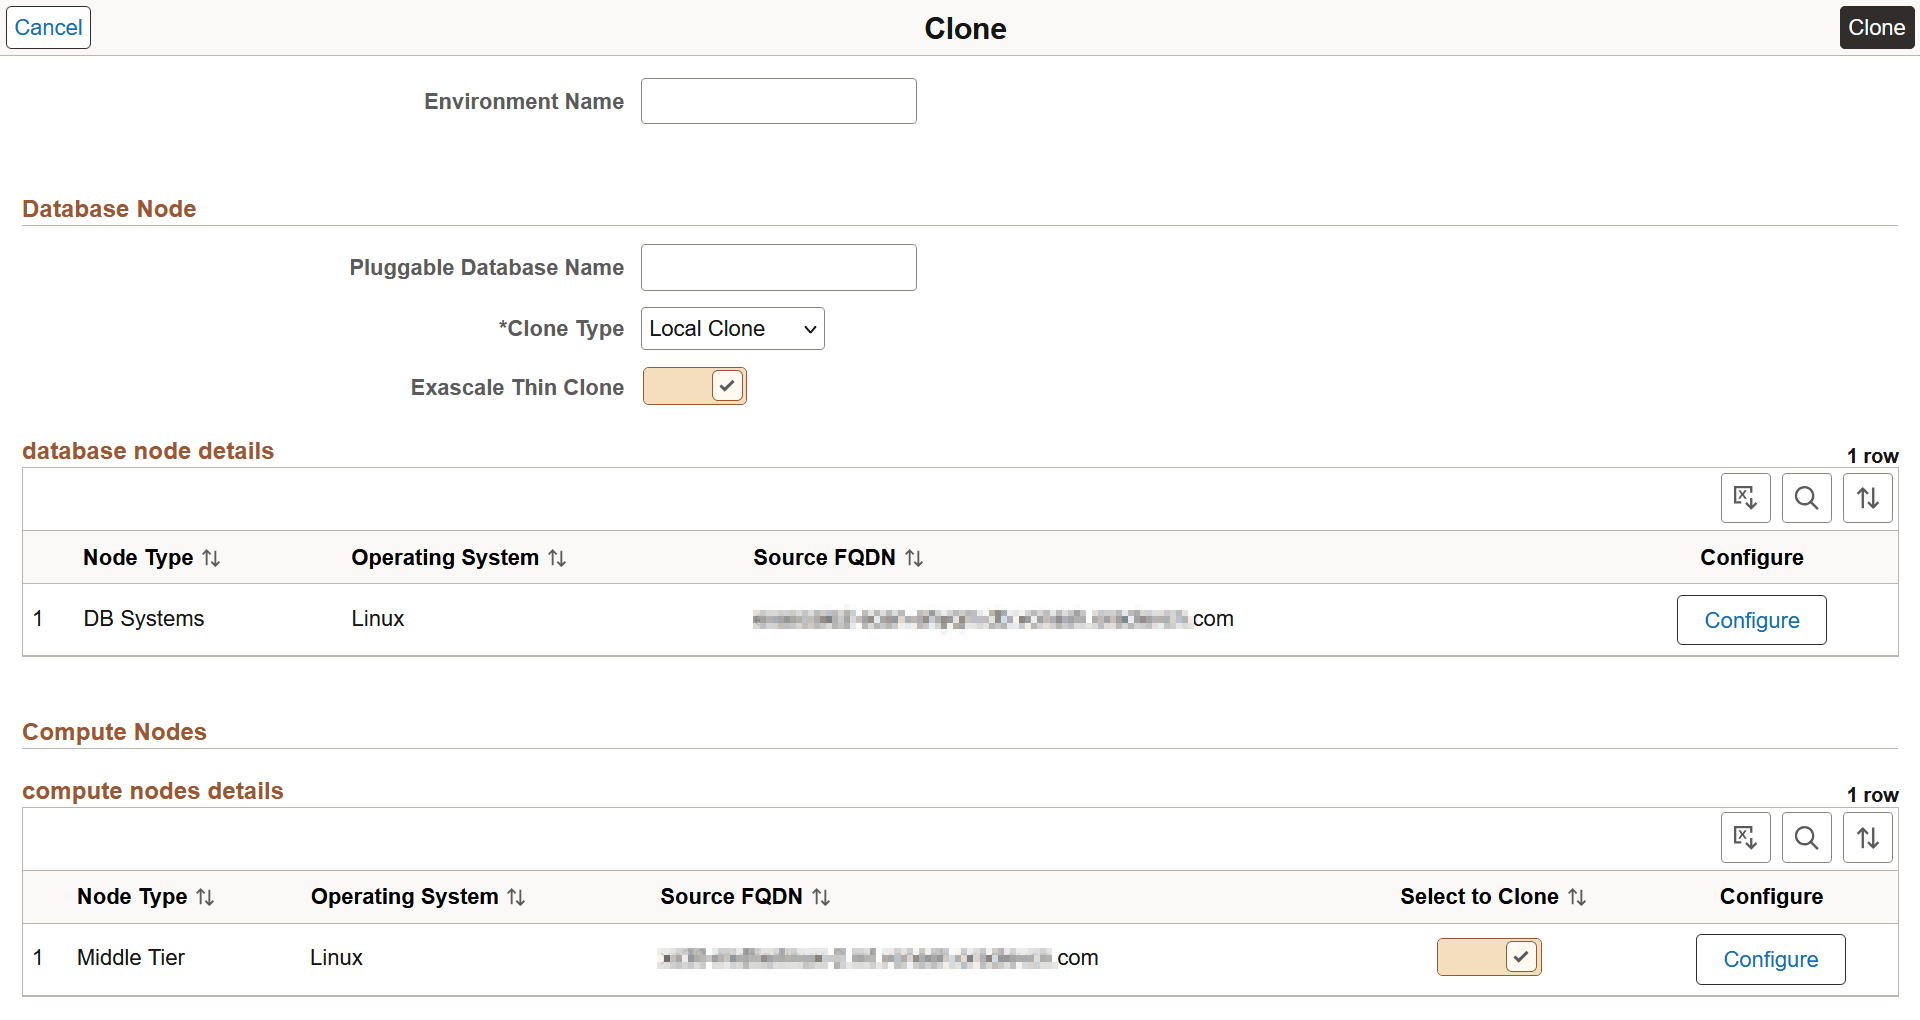Click the Clone button to start cloning
Viewport: 1920px width, 1020px height.
pyautogui.click(x=1876, y=27)
